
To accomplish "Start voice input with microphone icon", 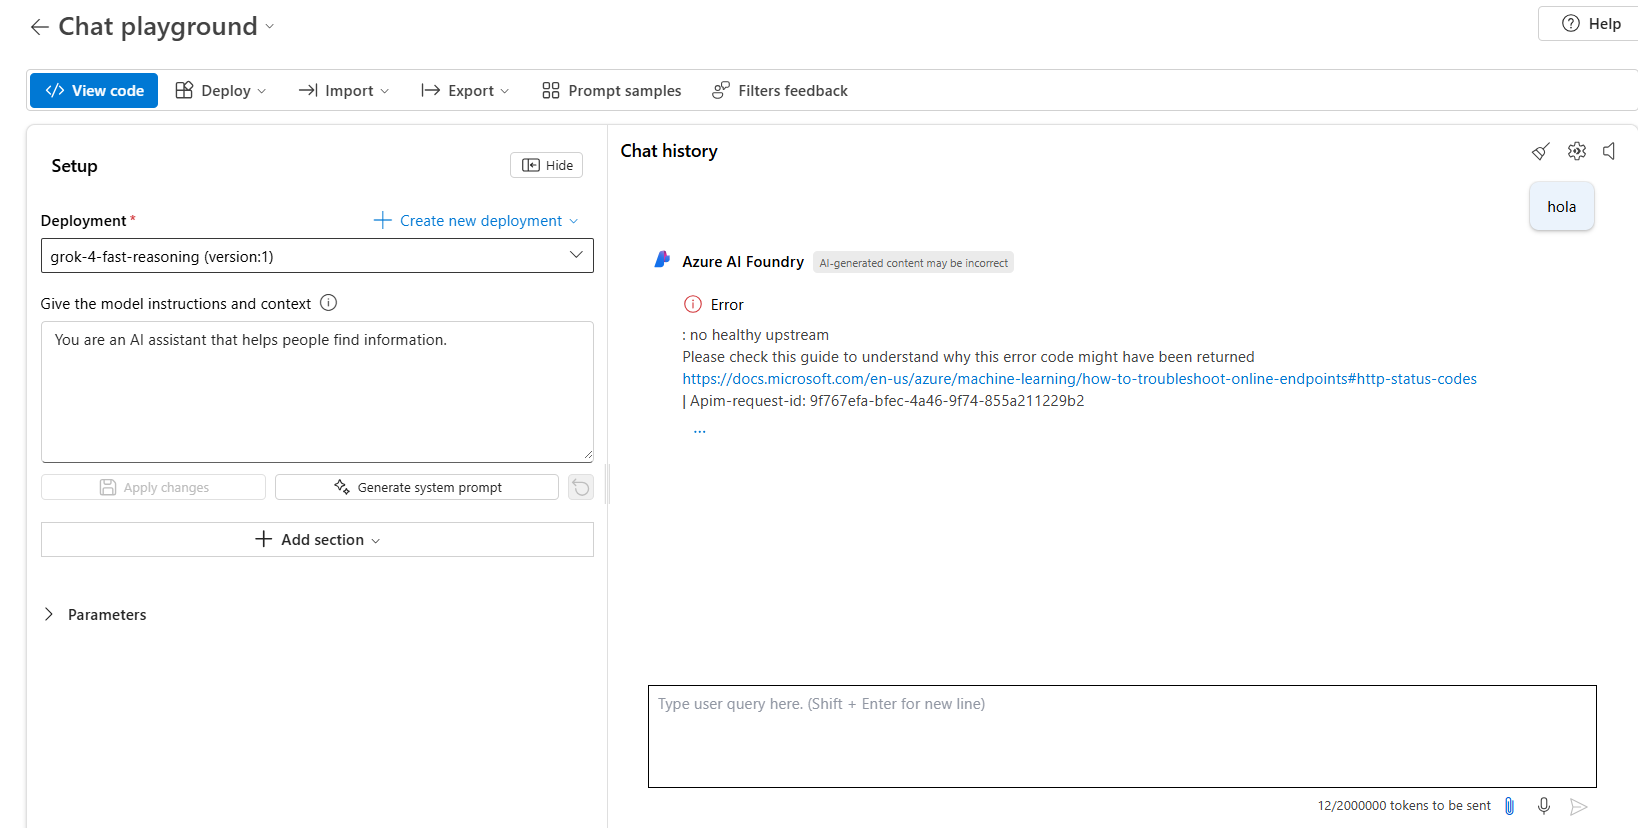I will coord(1544,806).
